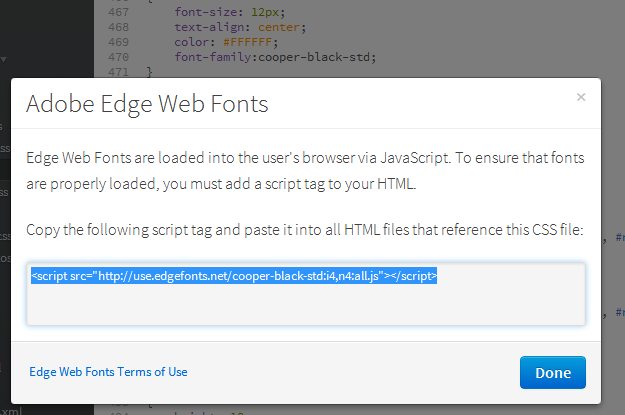Click the 'Adobe Edge Web Fonts' dialog title
The image size is (625, 415).
click(147, 104)
